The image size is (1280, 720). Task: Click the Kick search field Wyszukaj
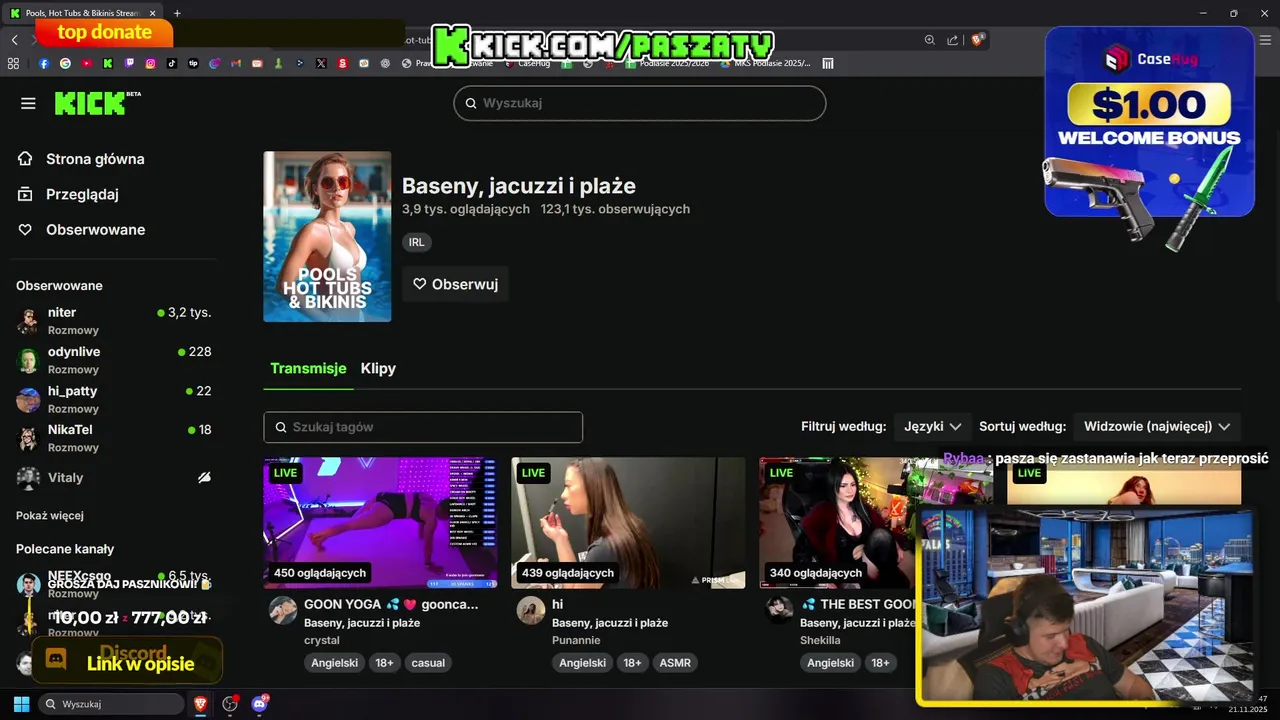click(640, 103)
